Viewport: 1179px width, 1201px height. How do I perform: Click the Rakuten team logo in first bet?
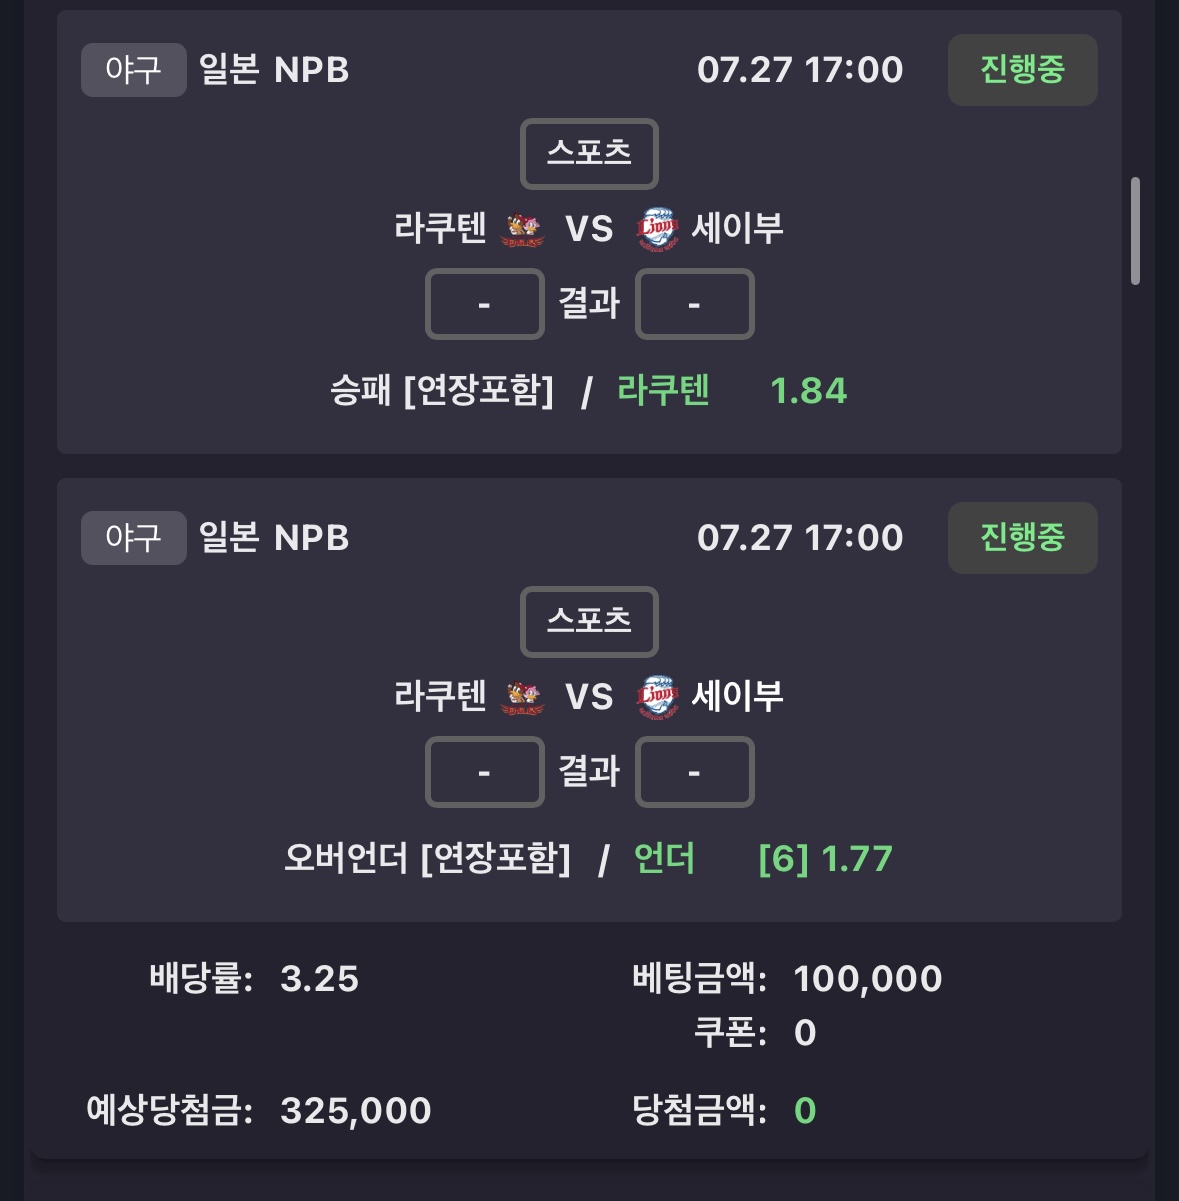(522, 229)
